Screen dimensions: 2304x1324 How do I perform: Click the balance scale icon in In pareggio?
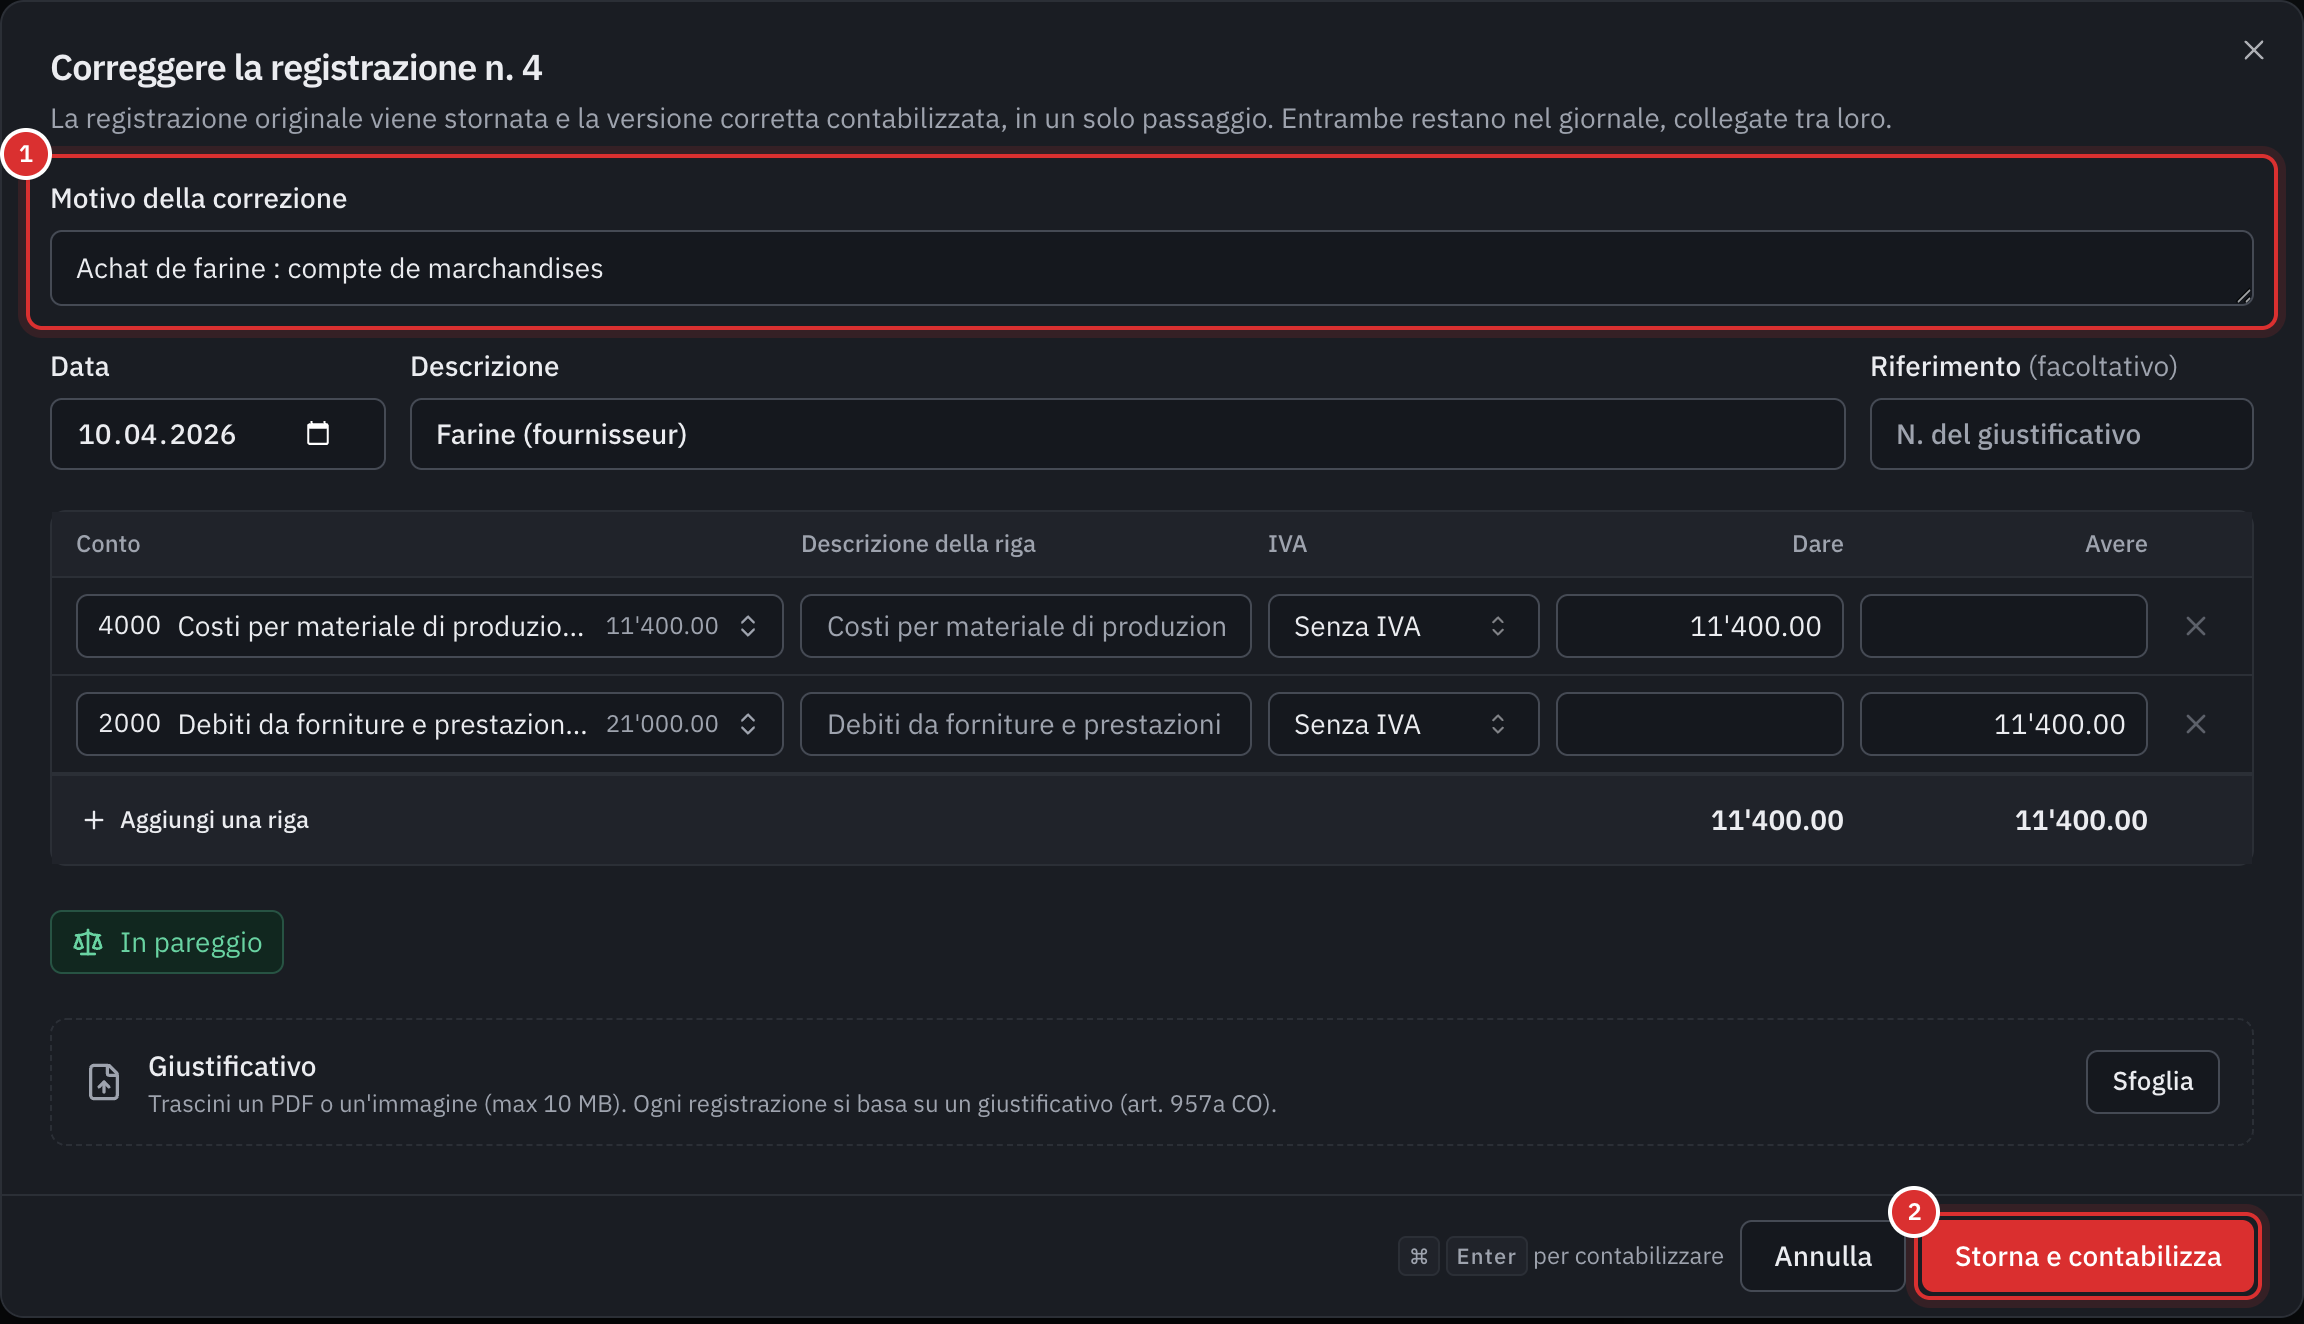[x=88, y=942]
